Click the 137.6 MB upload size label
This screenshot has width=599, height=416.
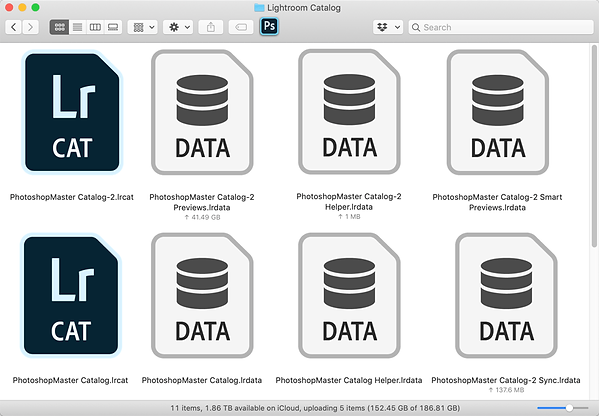pos(506,390)
